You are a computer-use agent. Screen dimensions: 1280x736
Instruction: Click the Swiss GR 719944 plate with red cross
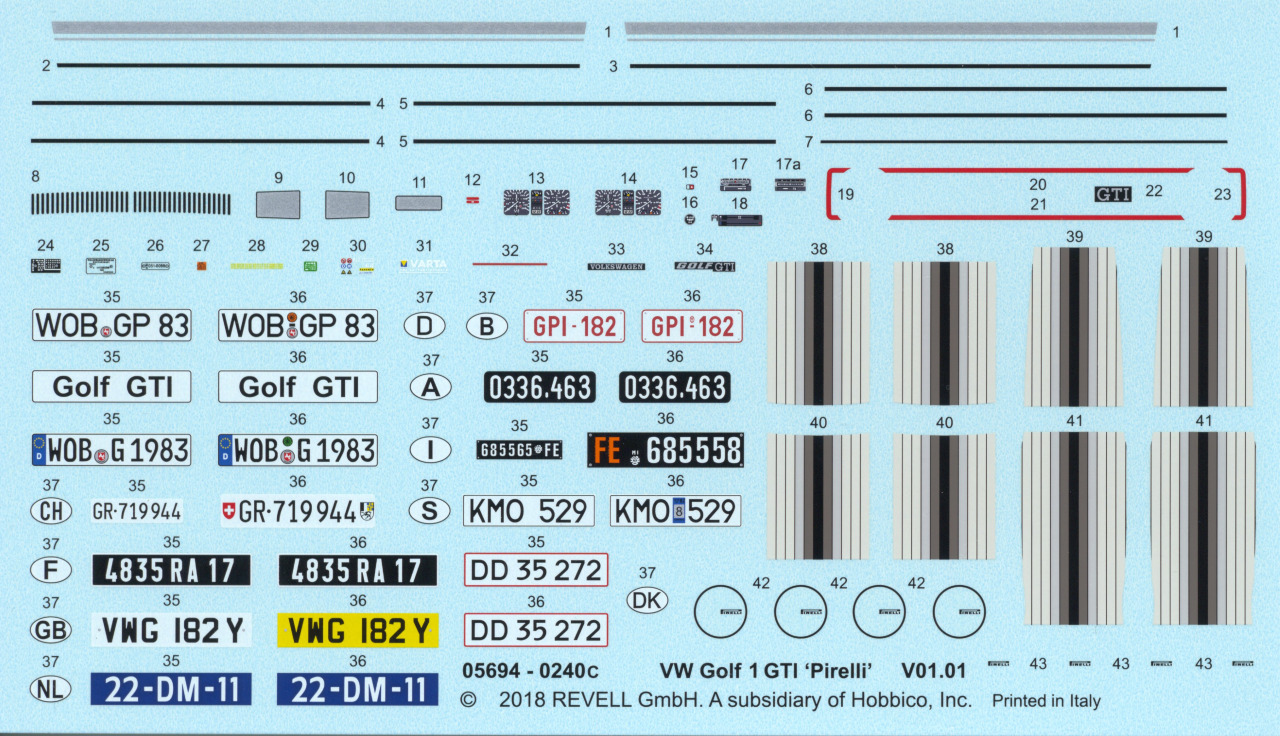(298, 512)
